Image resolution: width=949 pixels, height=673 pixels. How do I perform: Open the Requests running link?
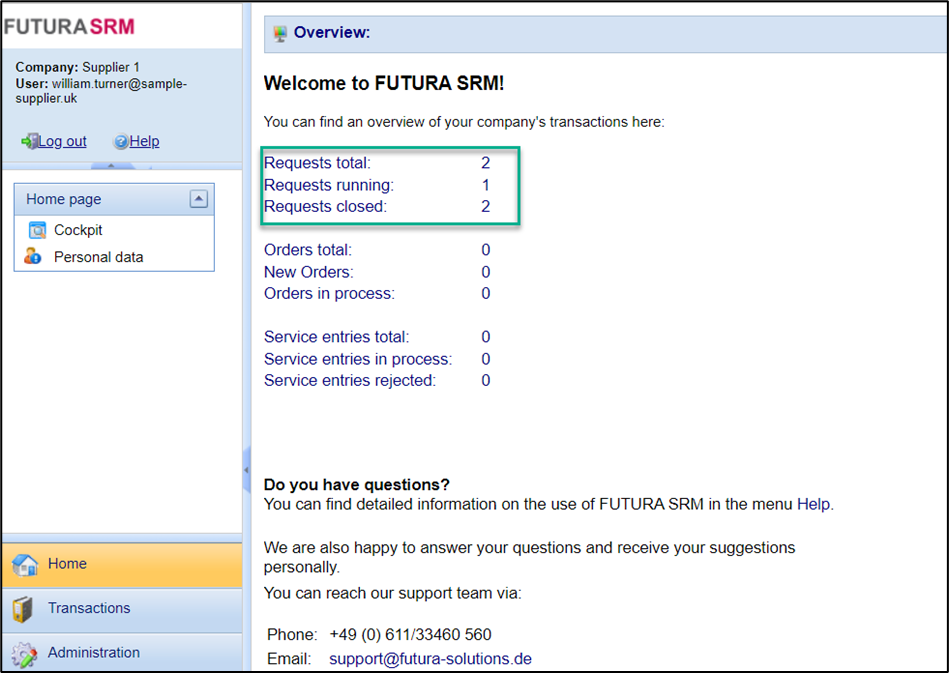pyautogui.click(x=328, y=185)
